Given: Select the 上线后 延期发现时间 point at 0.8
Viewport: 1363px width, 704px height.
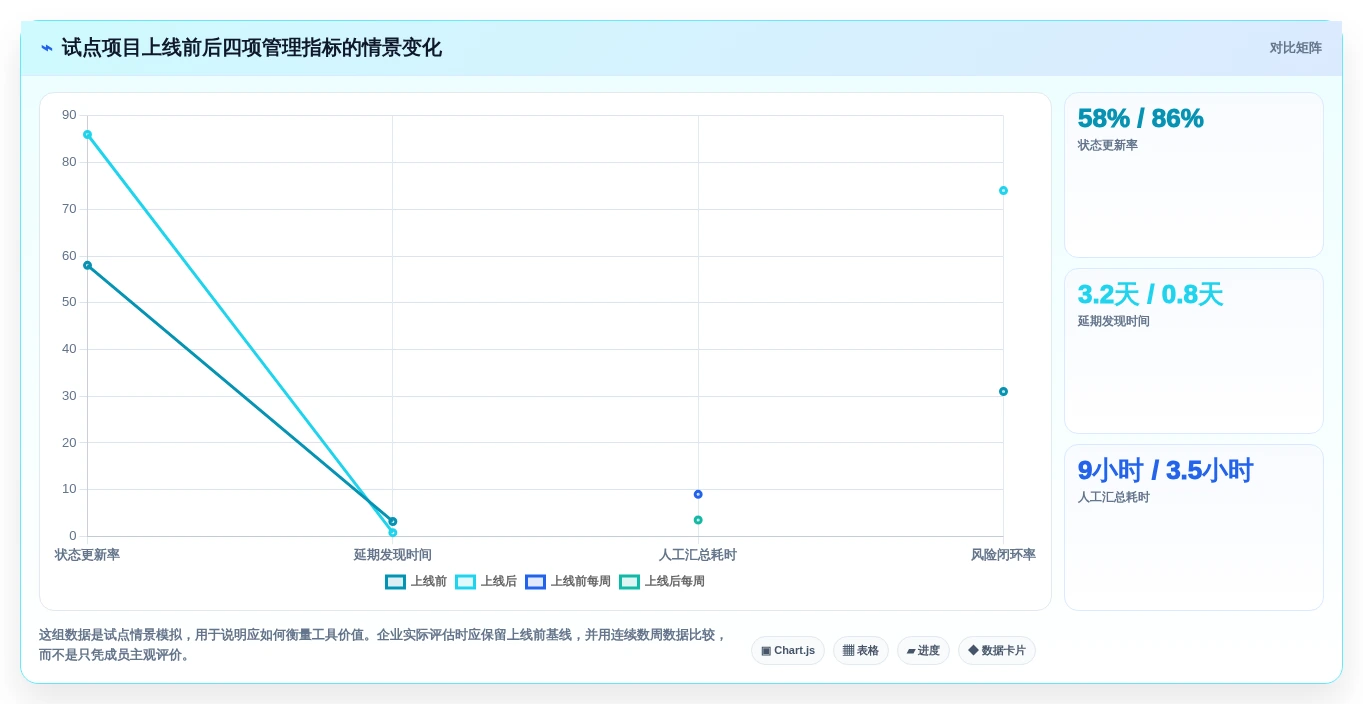Looking at the screenshot, I should coord(393,532).
